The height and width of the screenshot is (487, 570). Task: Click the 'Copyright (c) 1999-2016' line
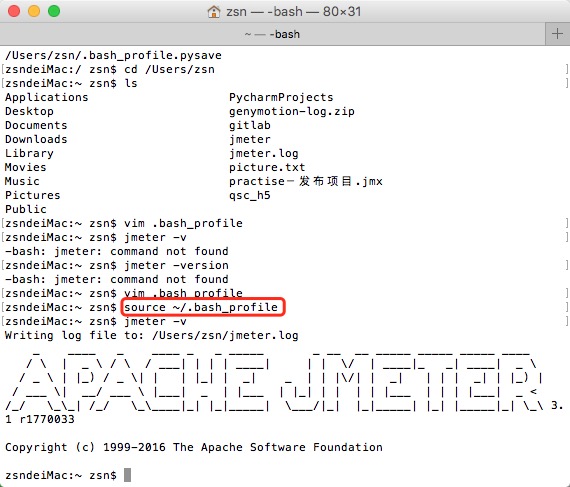[194, 447]
